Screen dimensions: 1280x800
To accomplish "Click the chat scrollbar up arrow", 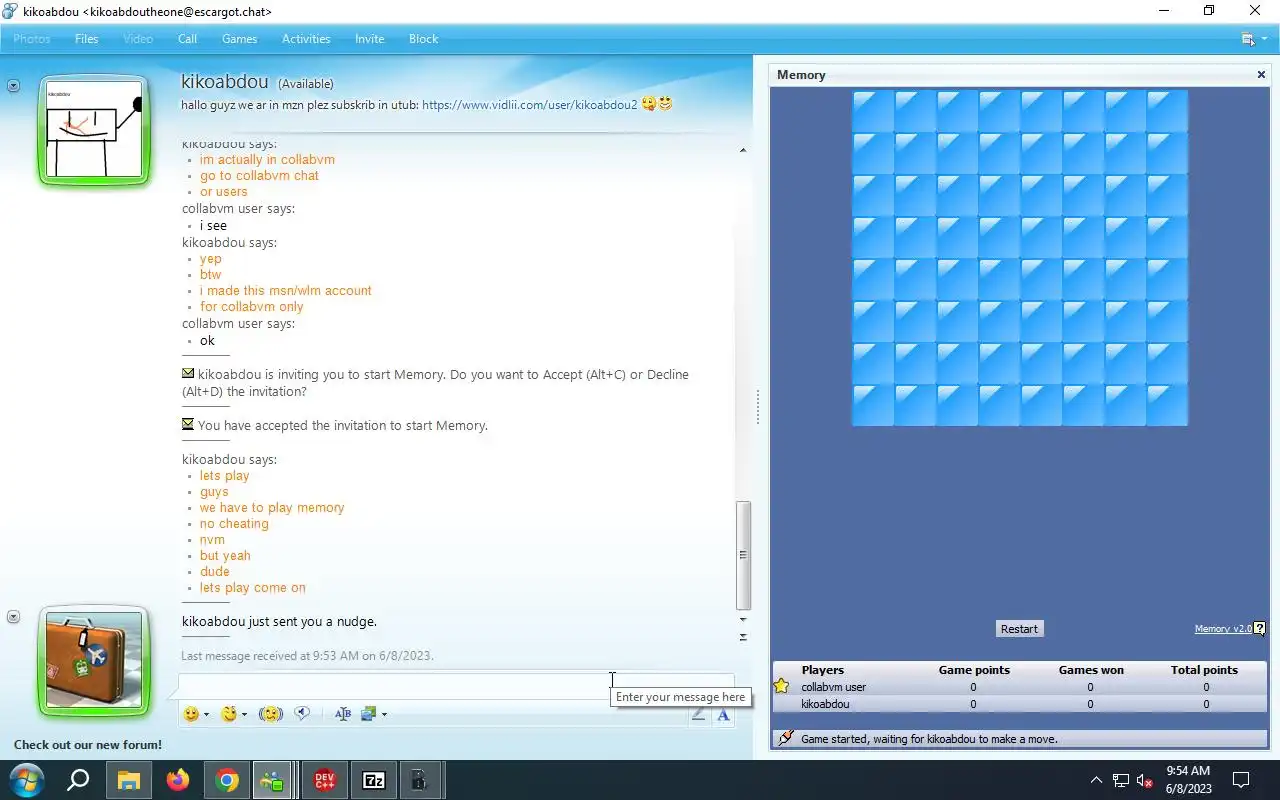I will (x=743, y=150).
